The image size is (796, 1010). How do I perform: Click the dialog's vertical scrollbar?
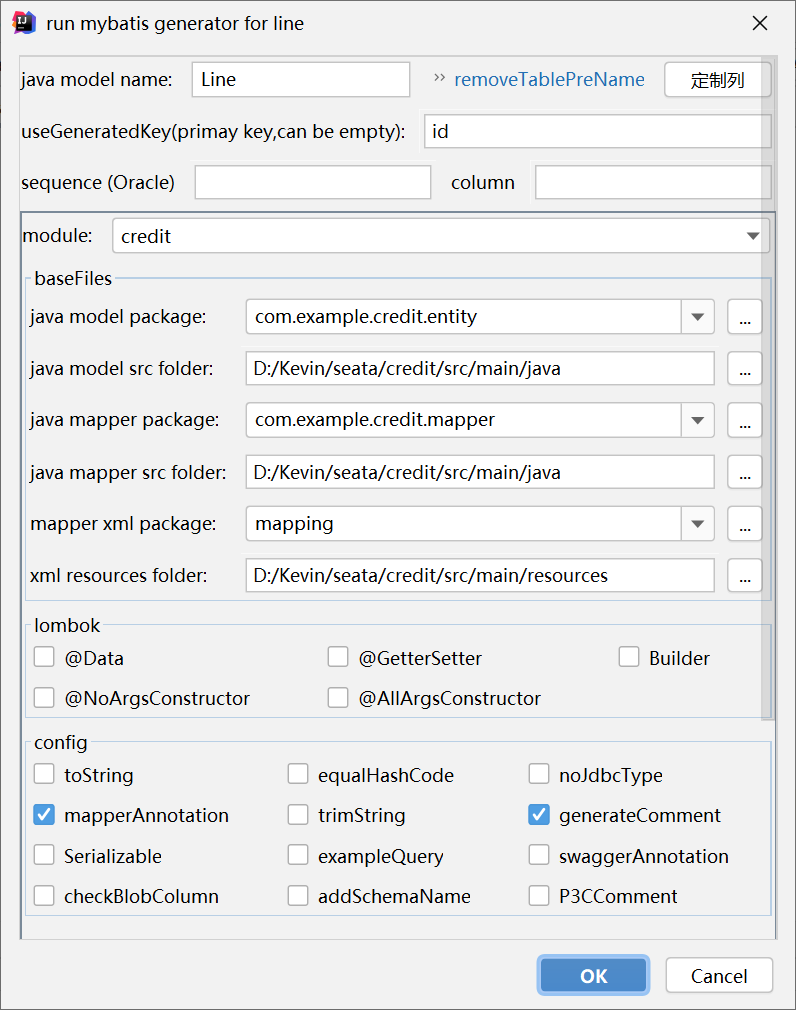pyautogui.click(x=767, y=386)
